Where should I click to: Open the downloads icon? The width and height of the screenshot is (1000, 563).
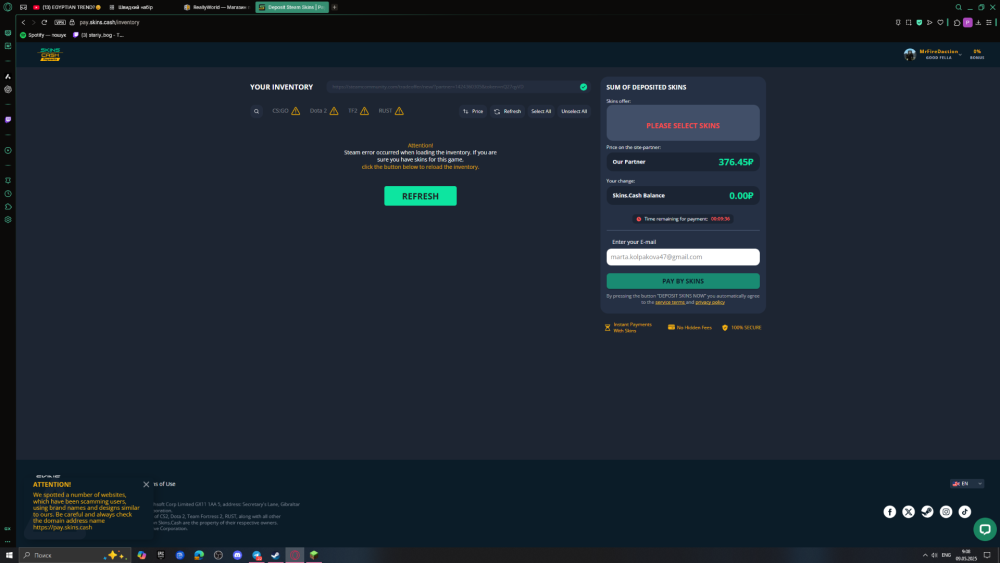[978, 22]
